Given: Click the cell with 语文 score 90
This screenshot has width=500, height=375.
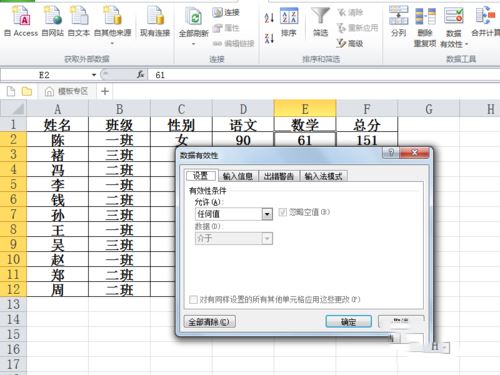Looking at the screenshot, I should pyautogui.click(x=243, y=139).
